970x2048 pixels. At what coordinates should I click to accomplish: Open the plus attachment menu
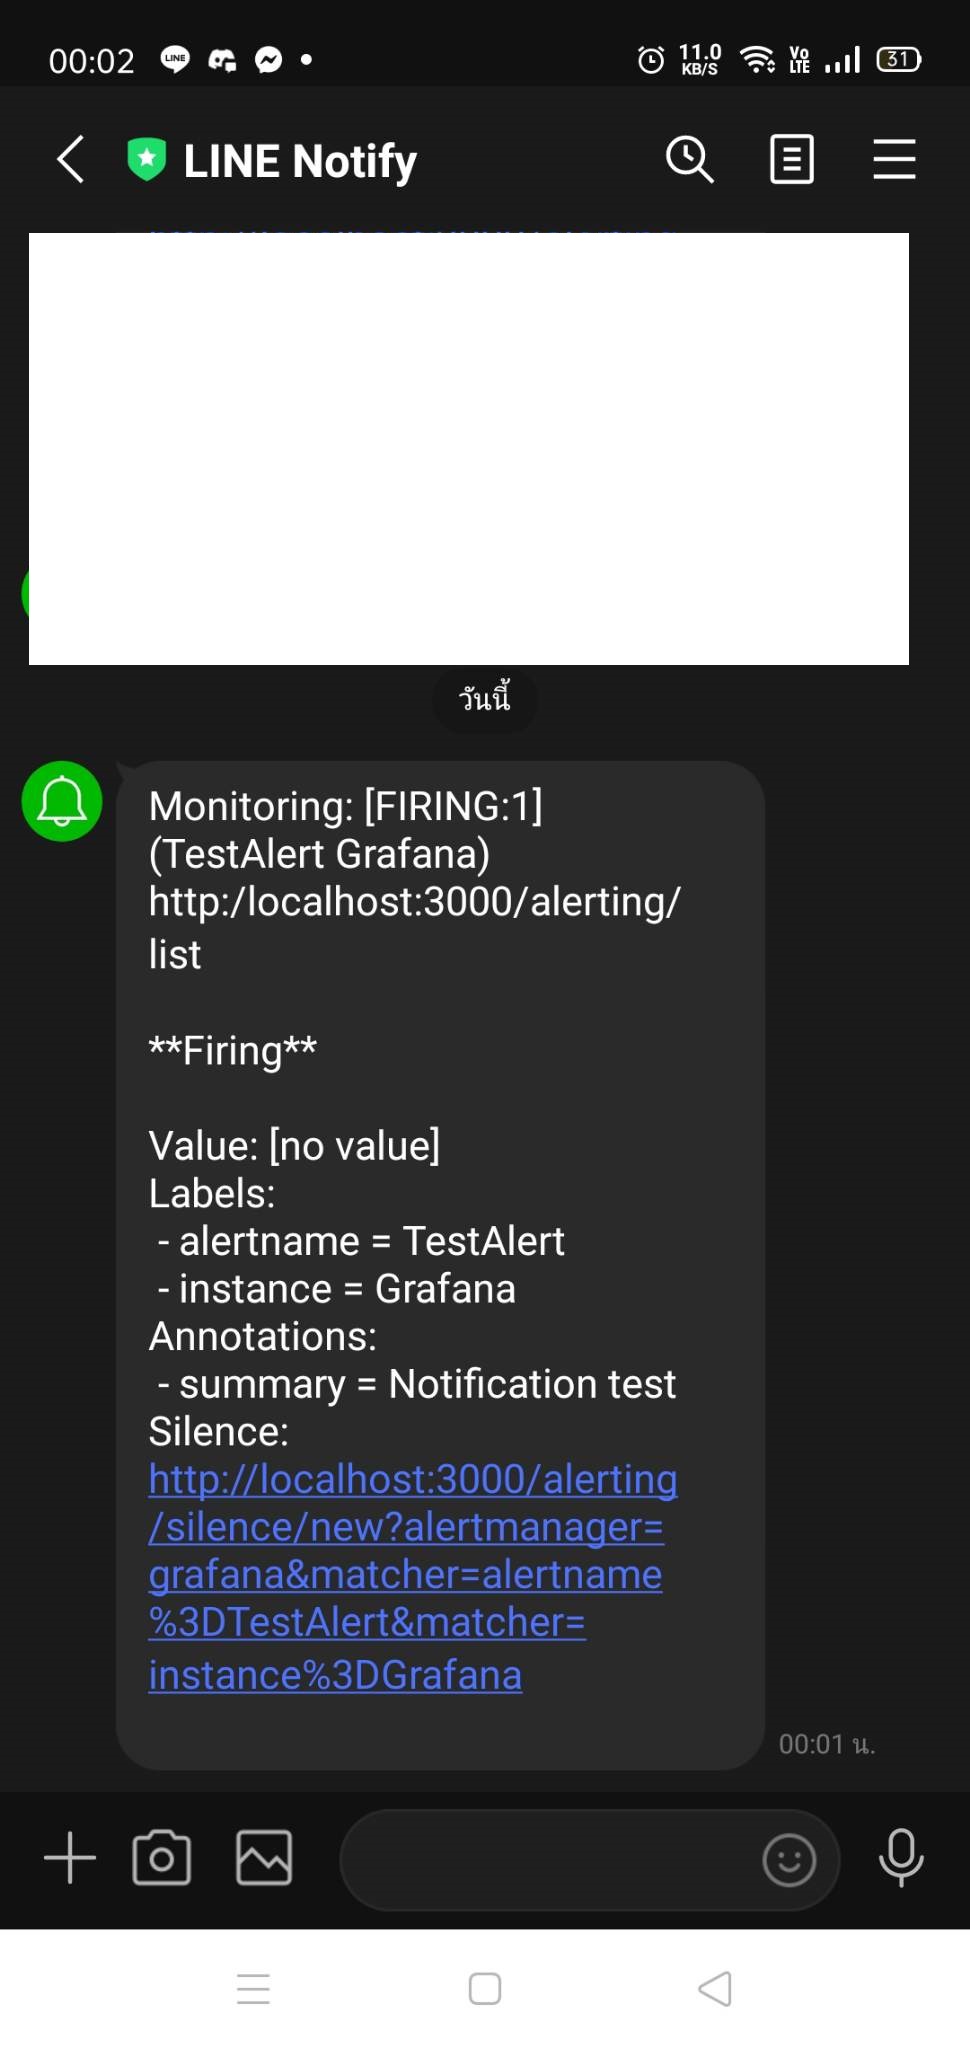click(x=70, y=1859)
